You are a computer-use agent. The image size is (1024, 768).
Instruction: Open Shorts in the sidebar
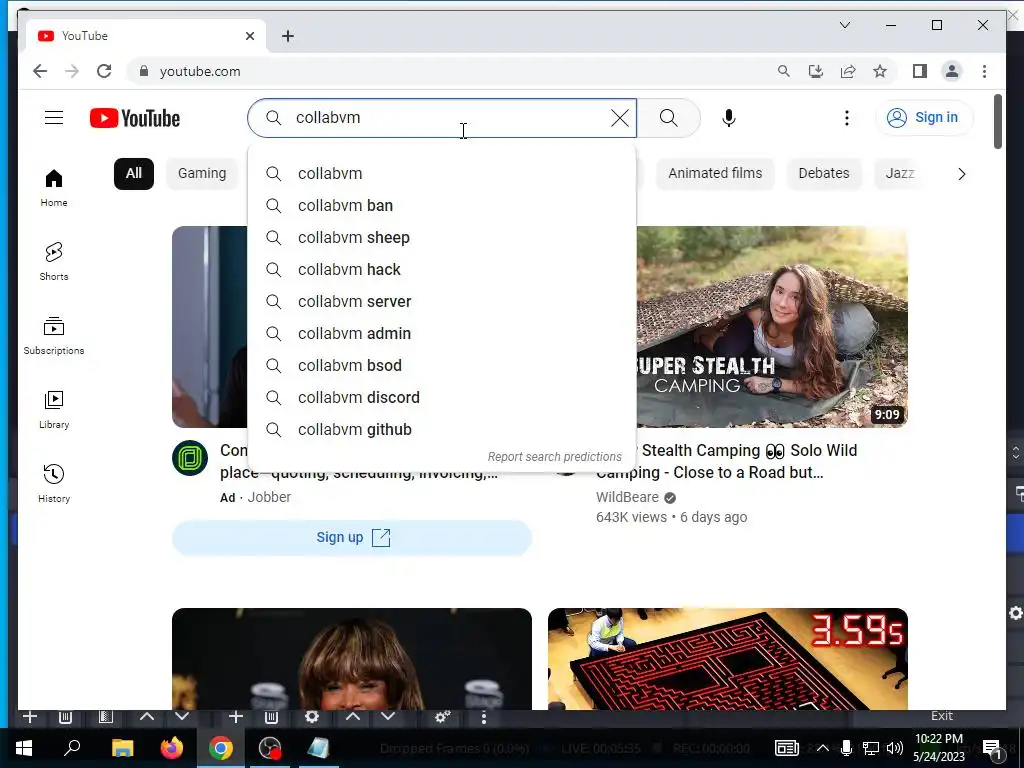54,261
